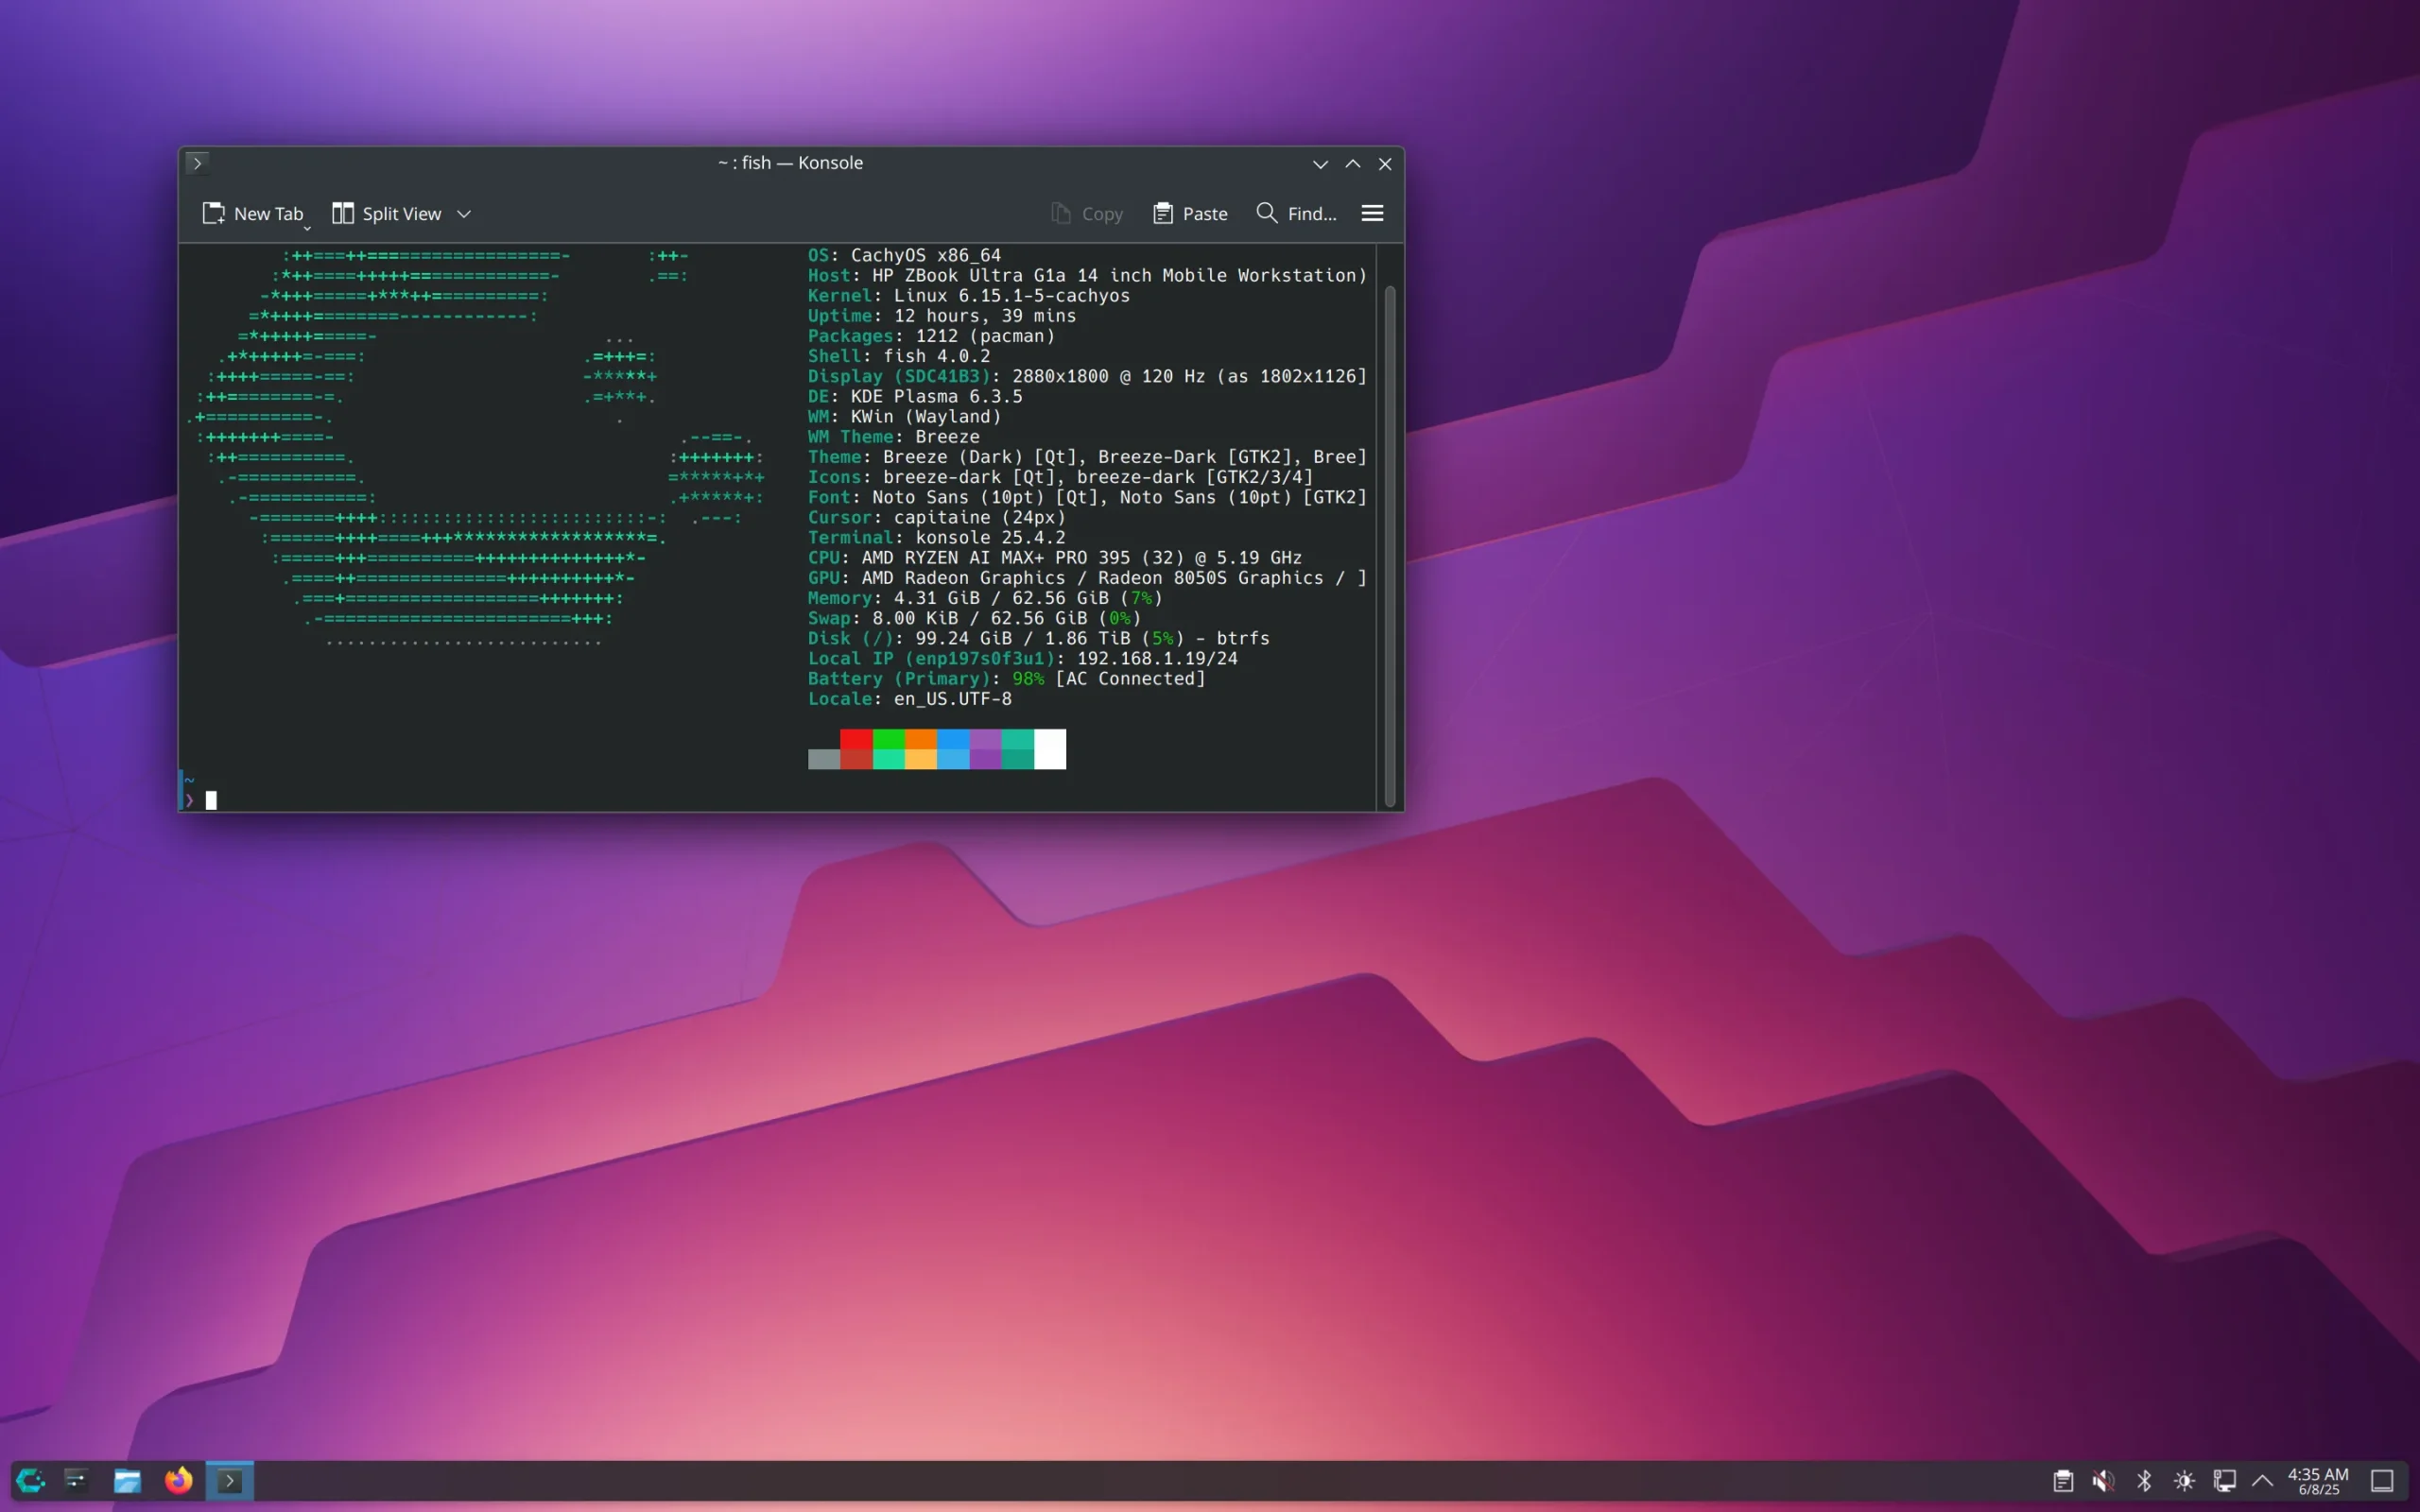Open the Dolphin file manager from the taskbar
Viewport: 2420px width, 1512px height.
pyautogui.click(x=127, y=1481)
